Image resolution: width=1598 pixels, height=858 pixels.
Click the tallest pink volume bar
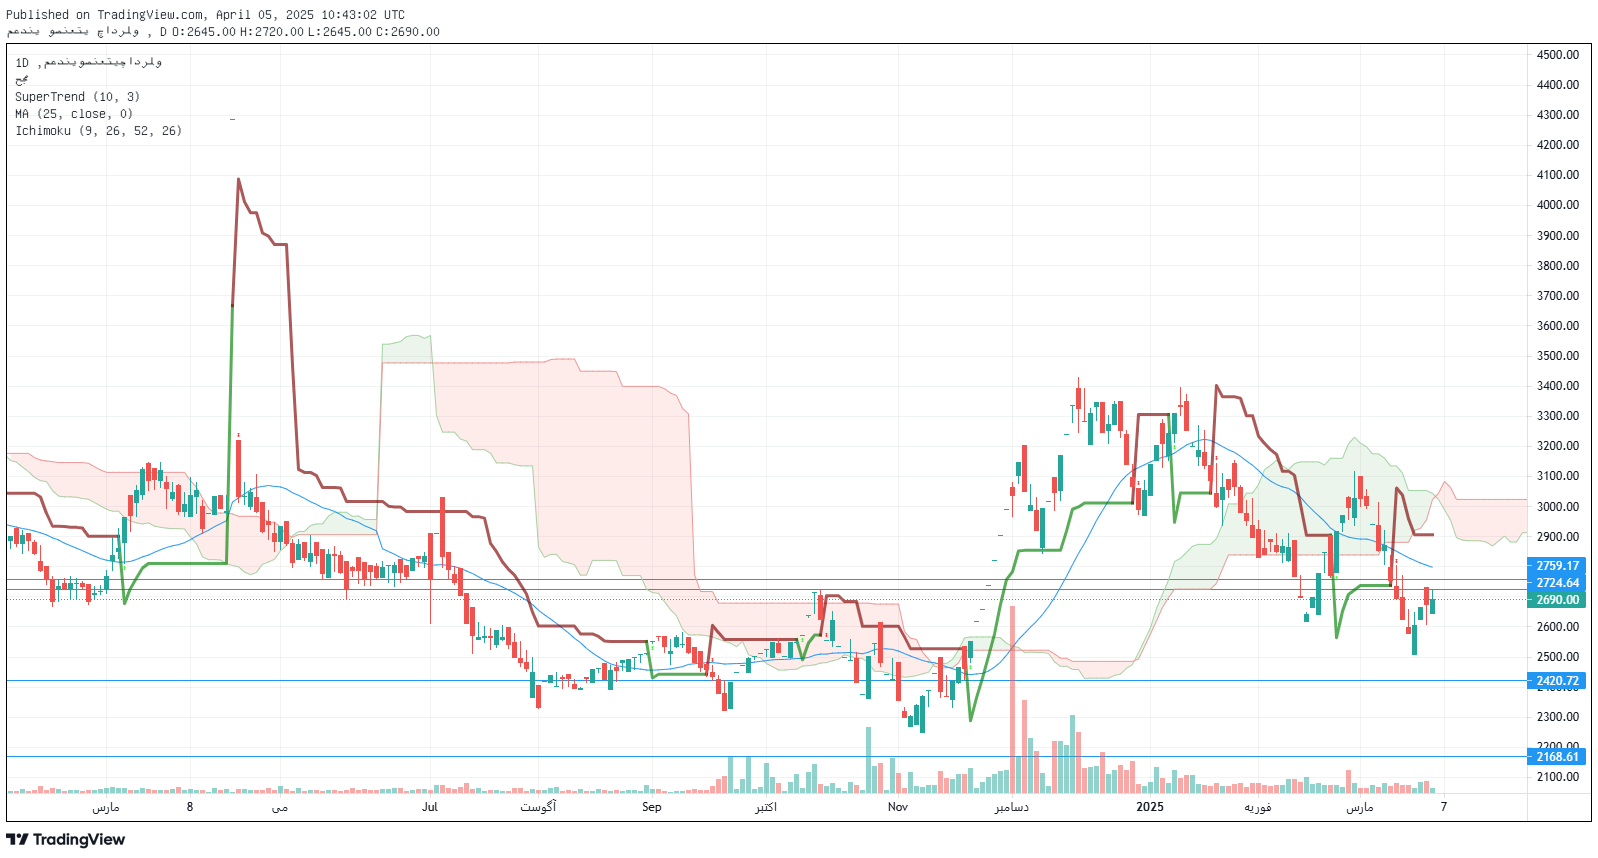[1012, 700]
